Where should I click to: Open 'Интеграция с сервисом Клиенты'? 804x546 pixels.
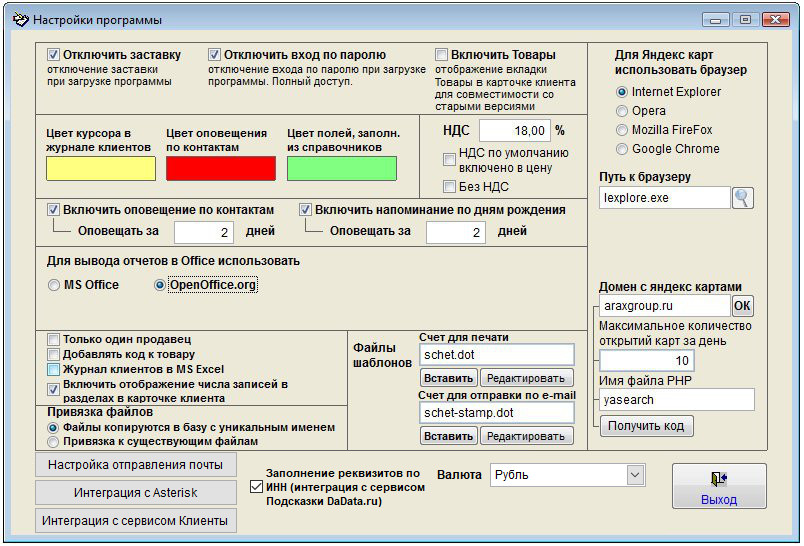coord(136,521)
